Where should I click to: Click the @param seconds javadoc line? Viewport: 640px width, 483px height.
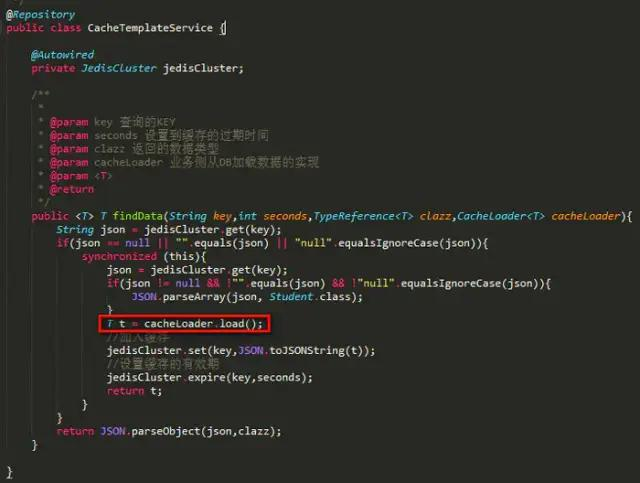(x=159, y=136)
